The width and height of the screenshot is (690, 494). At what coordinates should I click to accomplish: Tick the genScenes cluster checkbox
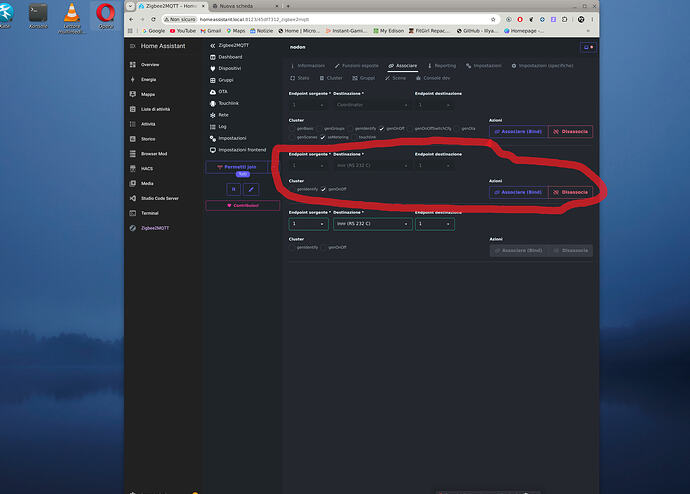[292, 138]
